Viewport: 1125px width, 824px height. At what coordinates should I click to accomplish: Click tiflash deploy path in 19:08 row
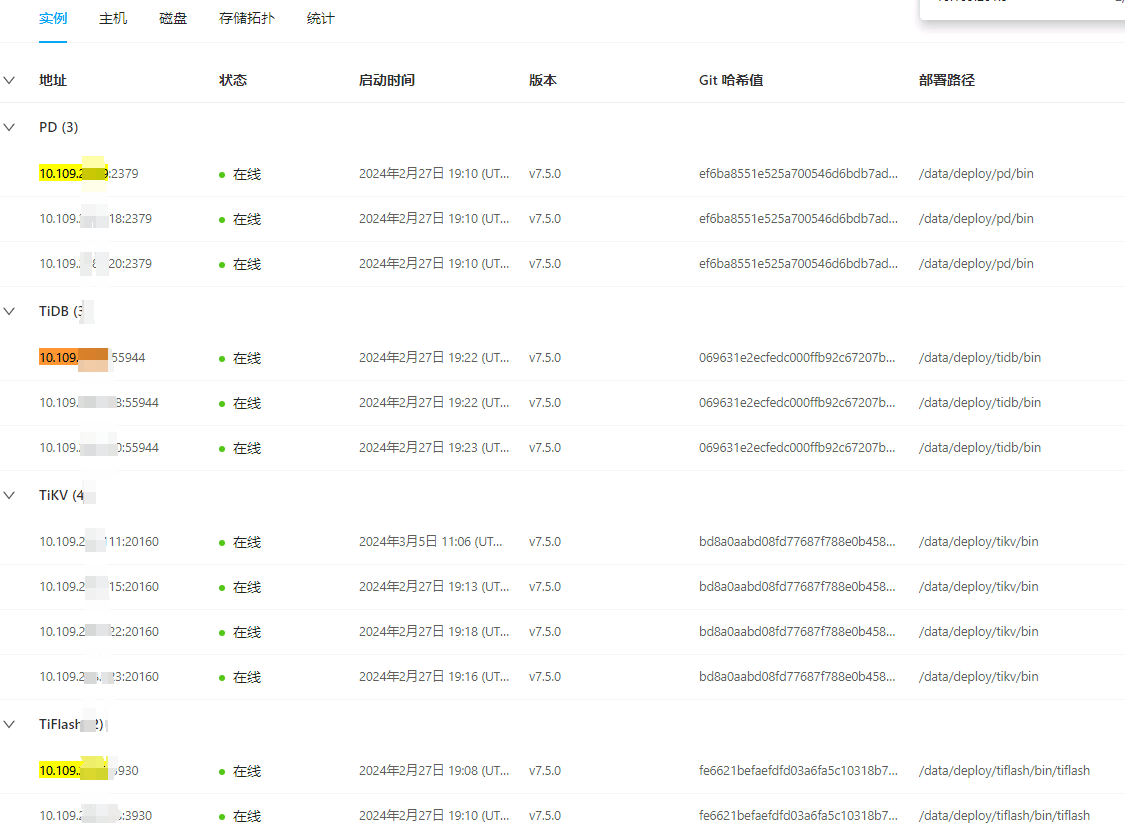[1004, 771]
